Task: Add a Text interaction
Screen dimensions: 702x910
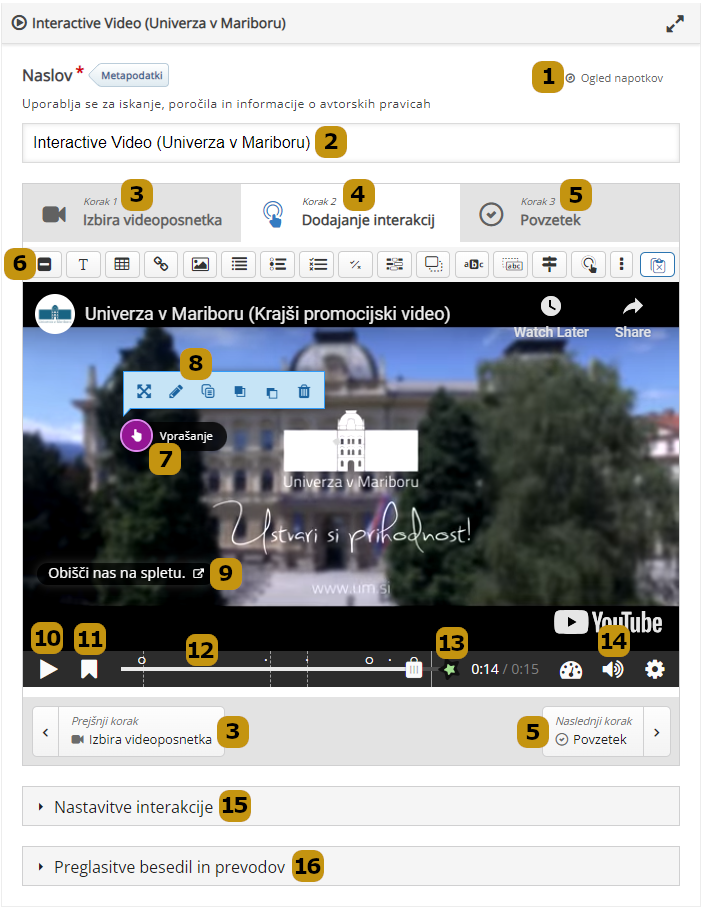Action: [83, 265]
